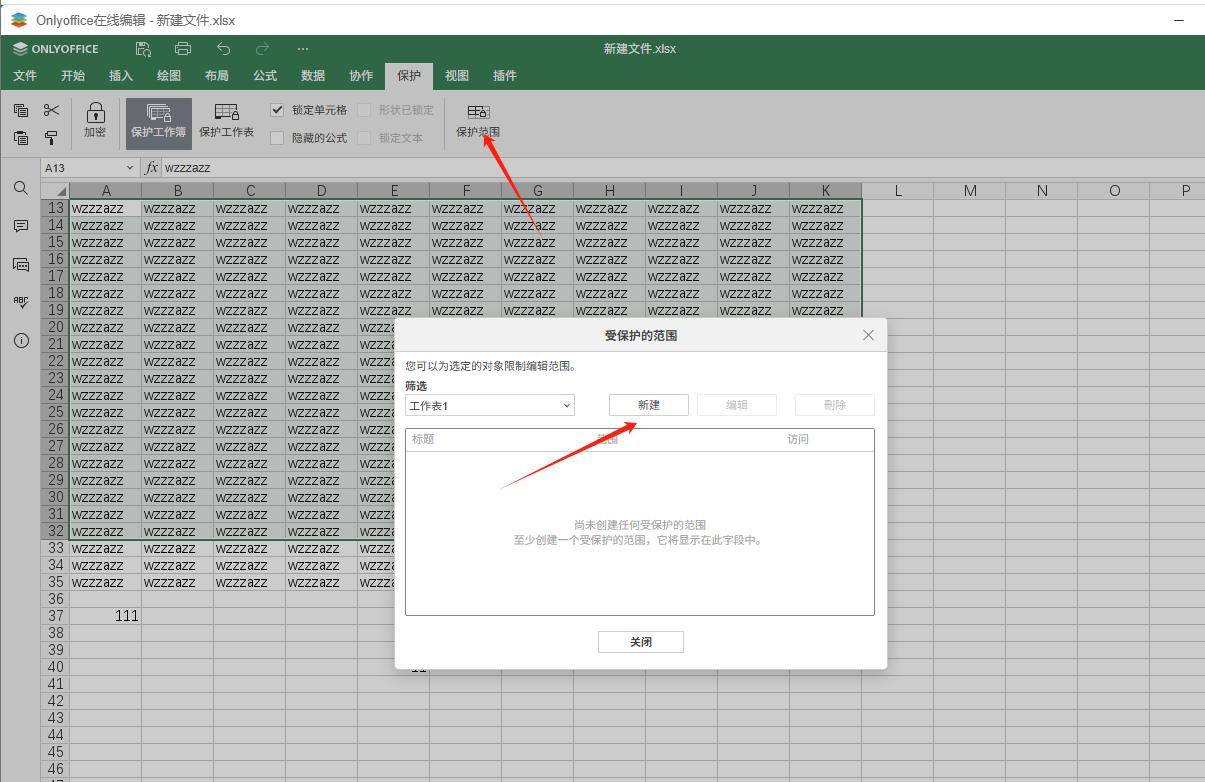Switch to the 数据 tab
1205x782 pixels.
coord(313,76)
